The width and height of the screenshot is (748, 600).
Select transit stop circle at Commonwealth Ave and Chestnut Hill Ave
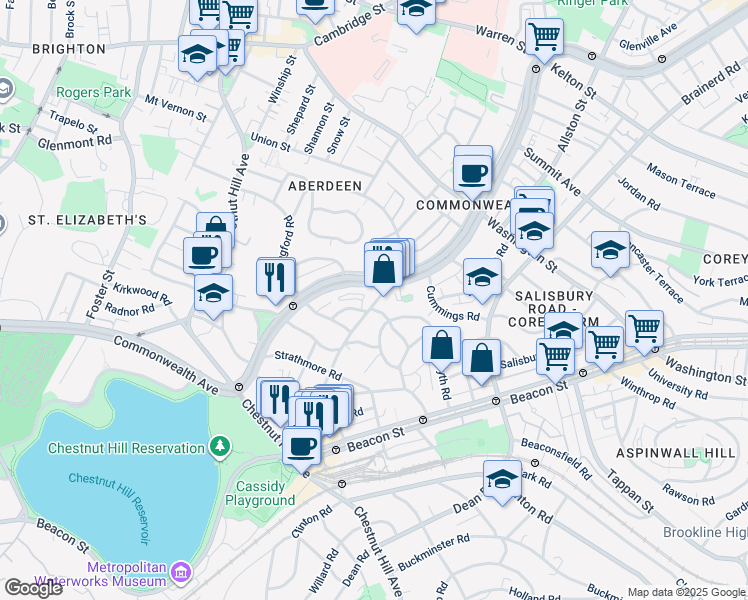pyautogui.click(x=239, y=387)
